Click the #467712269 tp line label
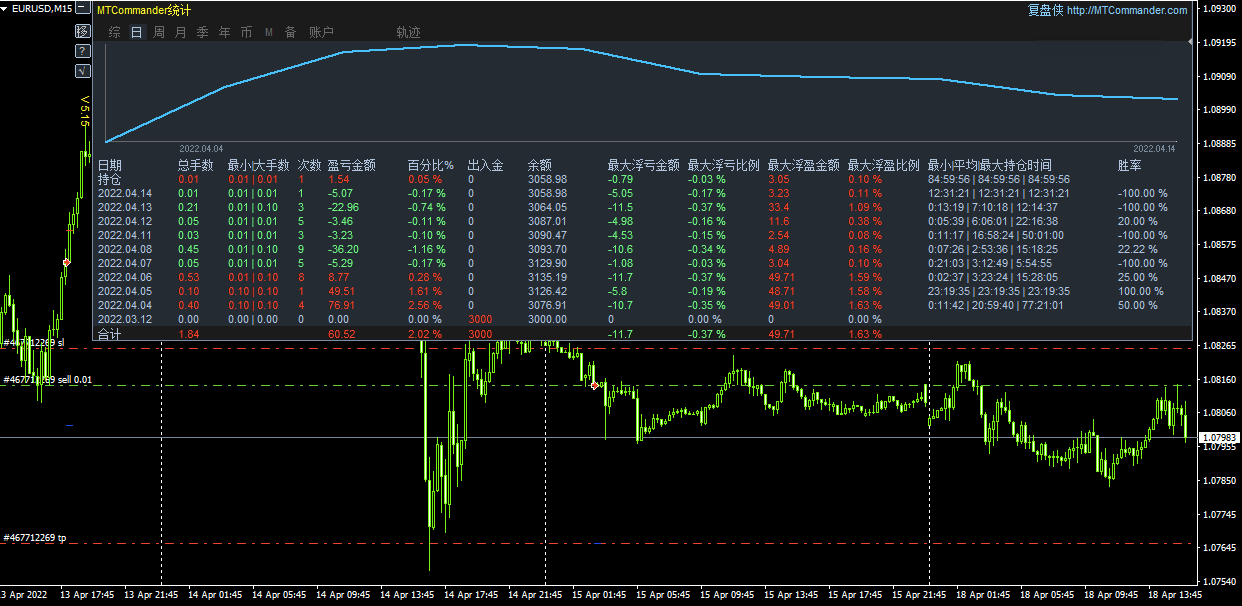 35,538
